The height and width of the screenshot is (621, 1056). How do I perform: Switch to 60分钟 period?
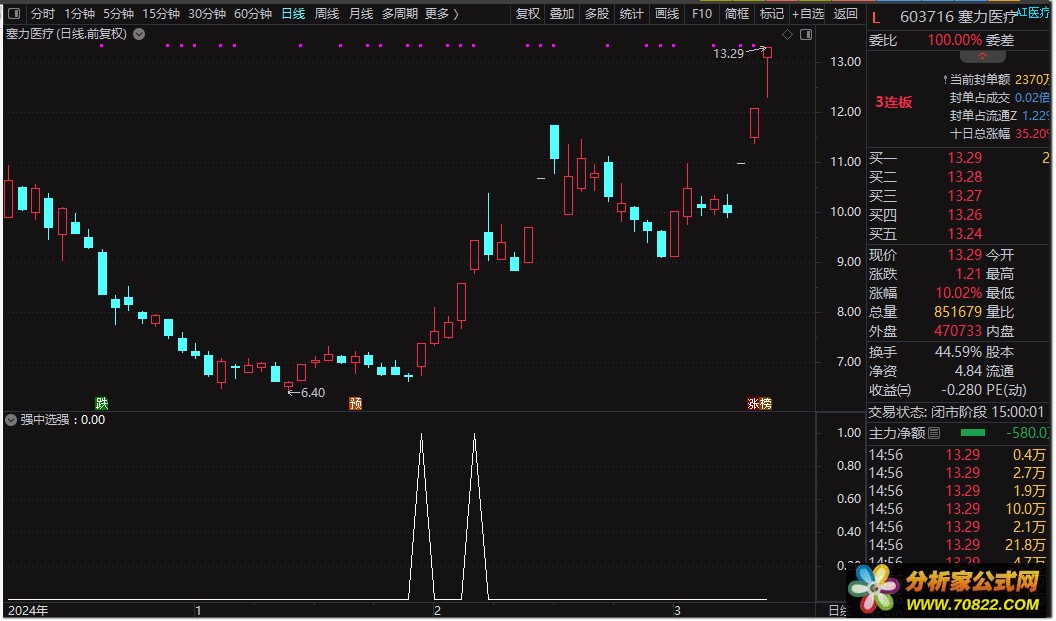pyautogui.click(x=253, y=13)
